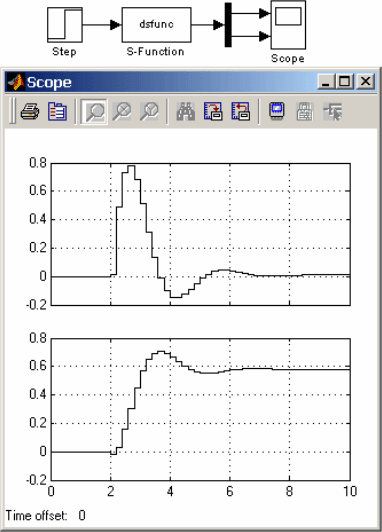Screen dimensions: 382x532
Task: Click the lock axes selection icon
Action: tap(304, 112)
